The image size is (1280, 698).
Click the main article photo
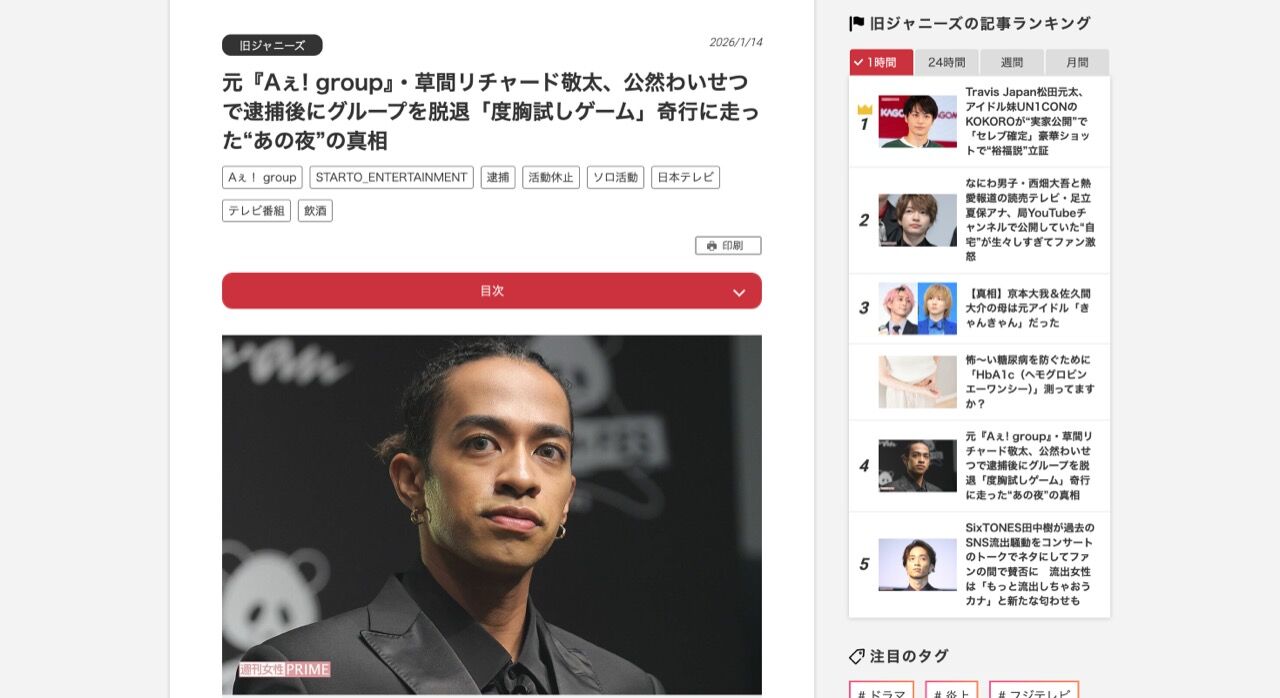[x=492, y=515]
